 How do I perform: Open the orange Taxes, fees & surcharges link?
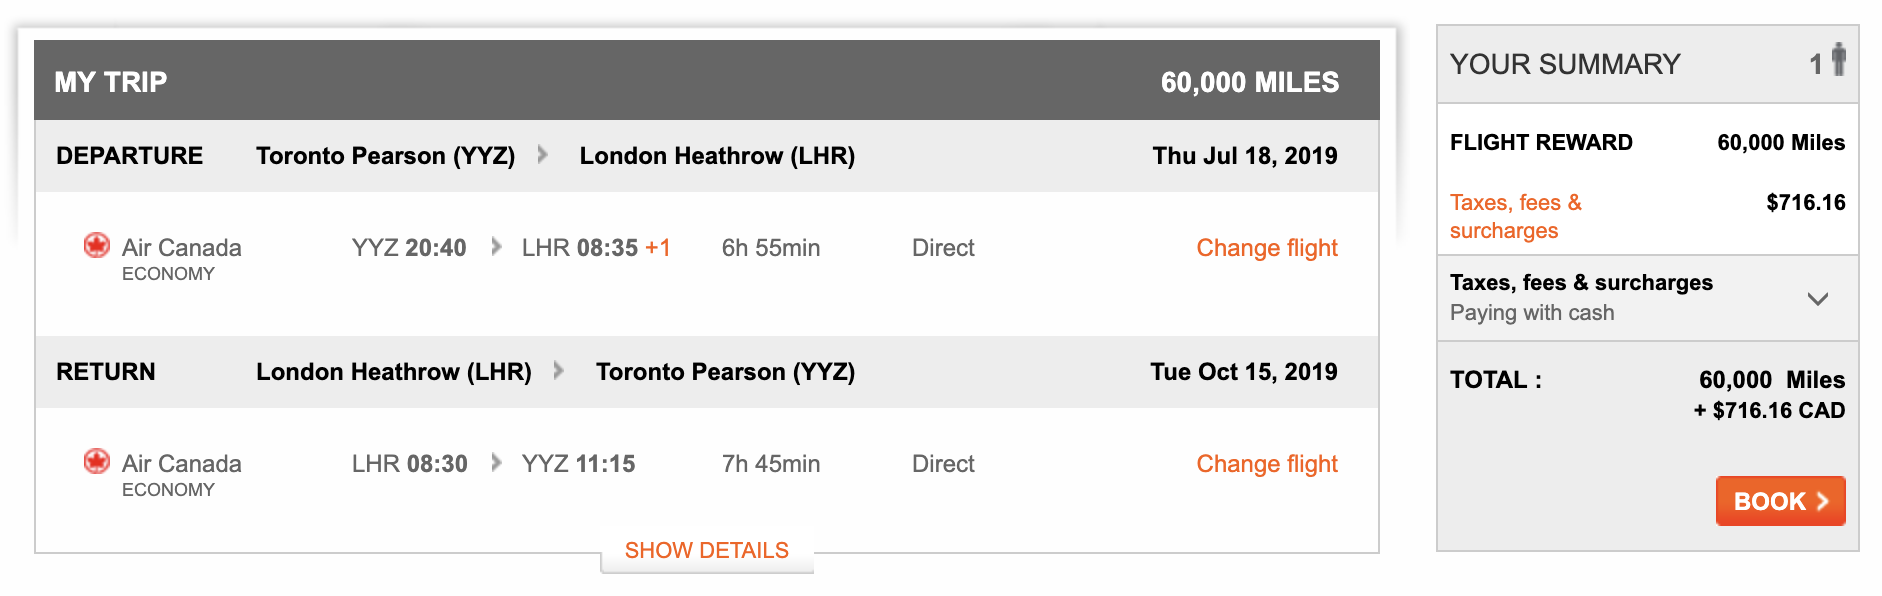coord(1516,216)
